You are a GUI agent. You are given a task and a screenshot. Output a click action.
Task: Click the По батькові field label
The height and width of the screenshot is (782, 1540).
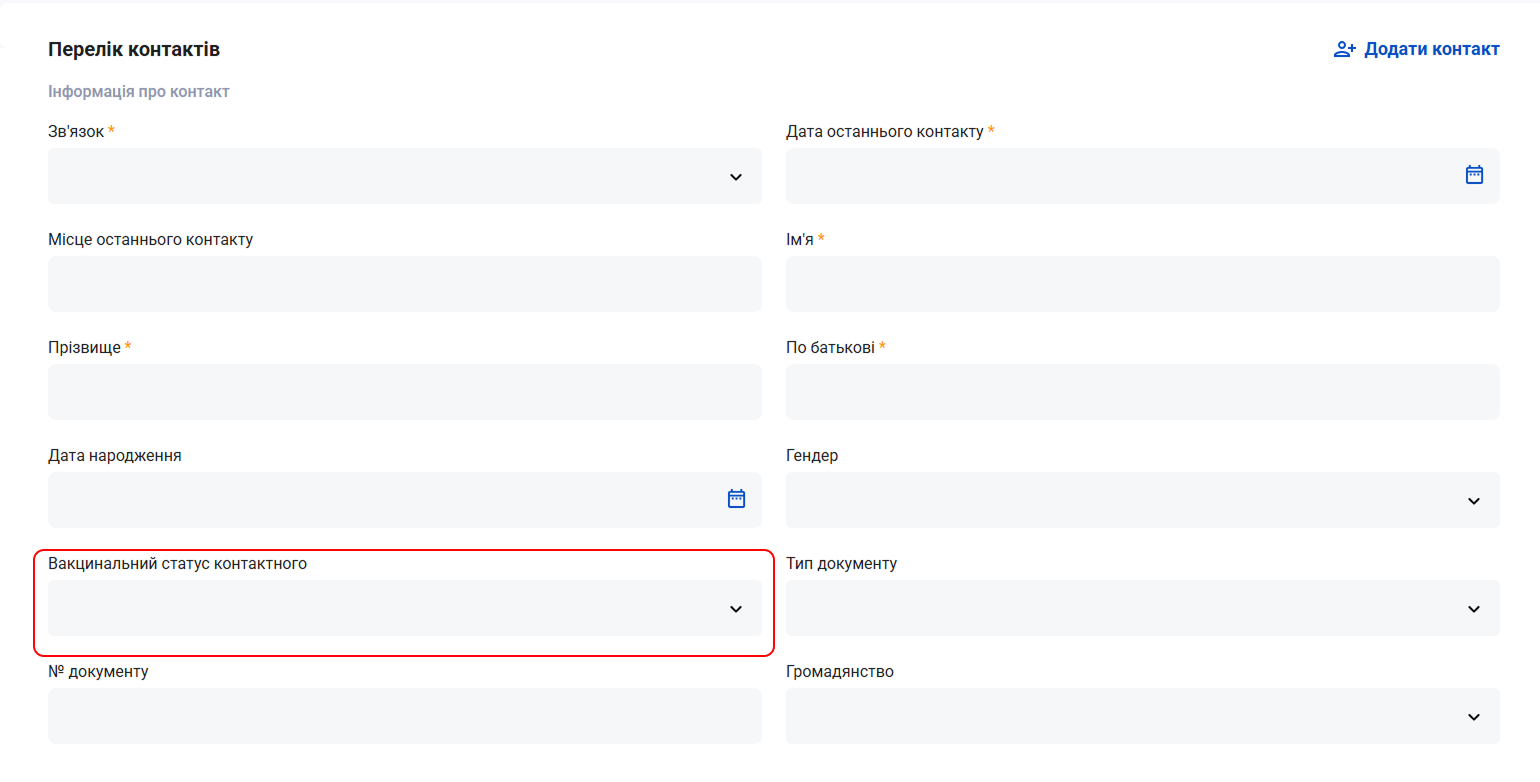pyautogui.click(x=831, y=348)
